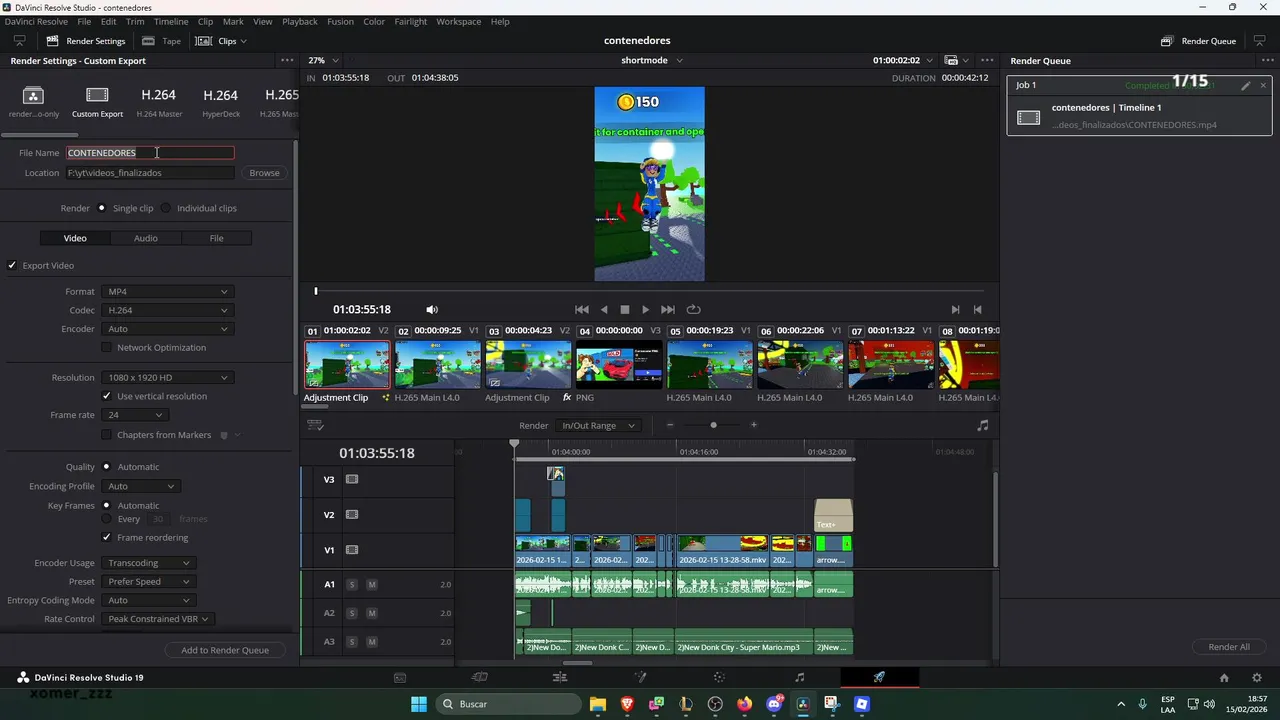Image resolution: width=1280 pixels, height=720 pixels.
Task: Select Individual clips render option
Action: (x=166, y=208)
